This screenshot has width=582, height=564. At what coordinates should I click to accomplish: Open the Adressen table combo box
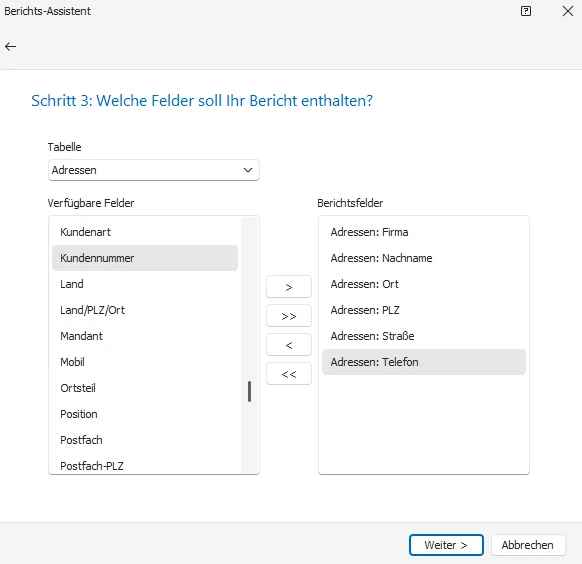tap(154, 170)
